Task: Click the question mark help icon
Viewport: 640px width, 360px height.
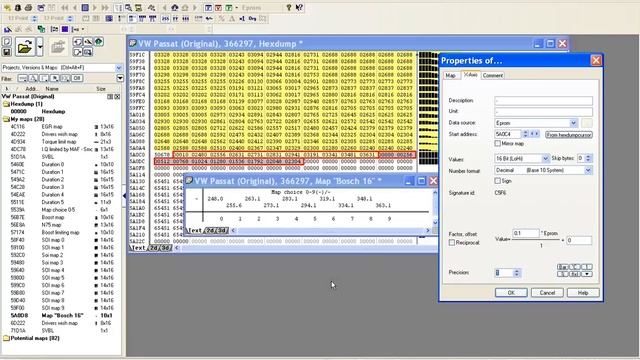Action: point(289,7)
